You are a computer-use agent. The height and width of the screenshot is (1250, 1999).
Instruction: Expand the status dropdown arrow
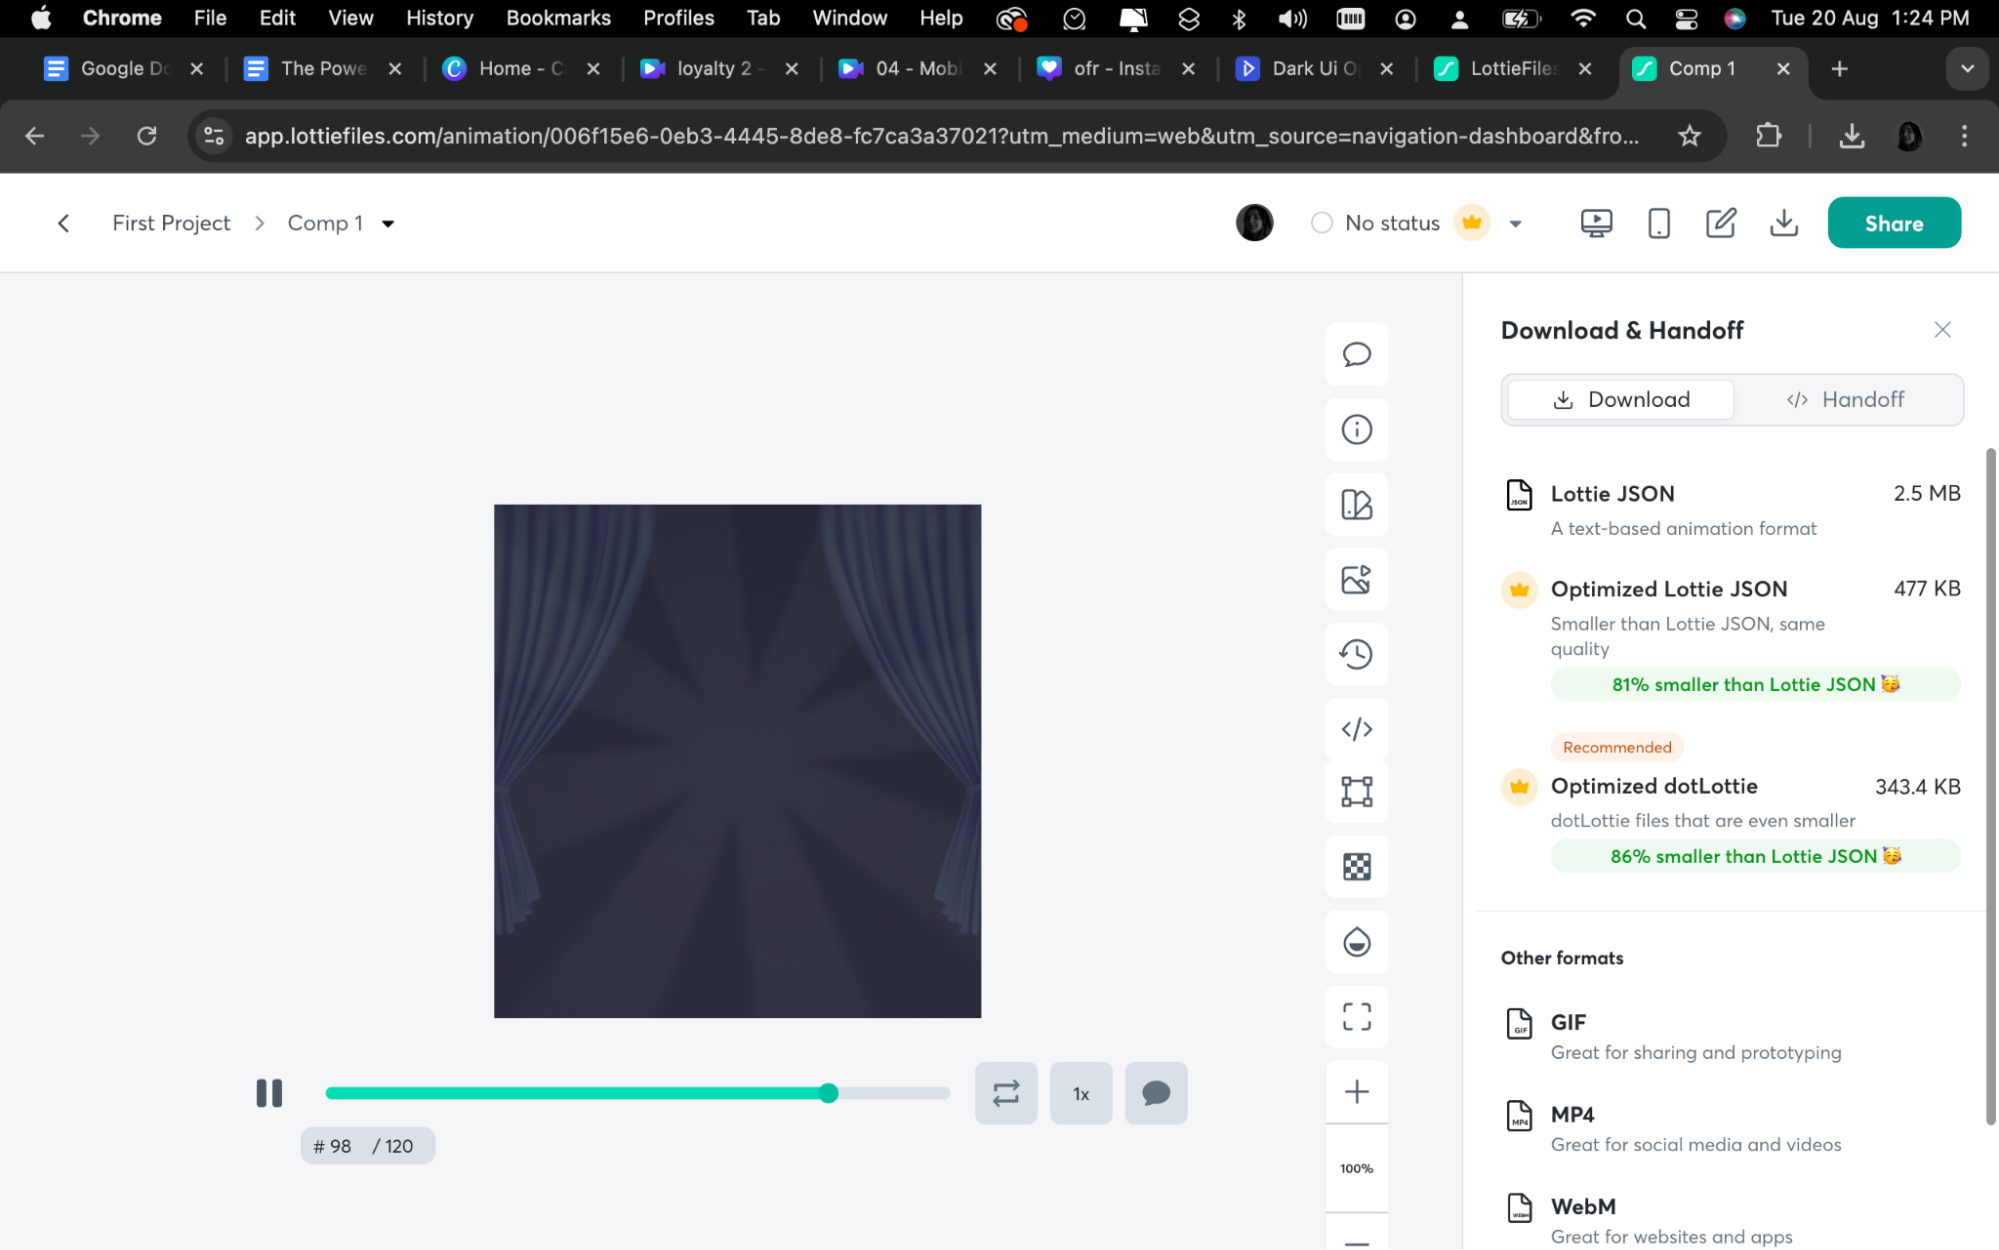click(1515, 224)
